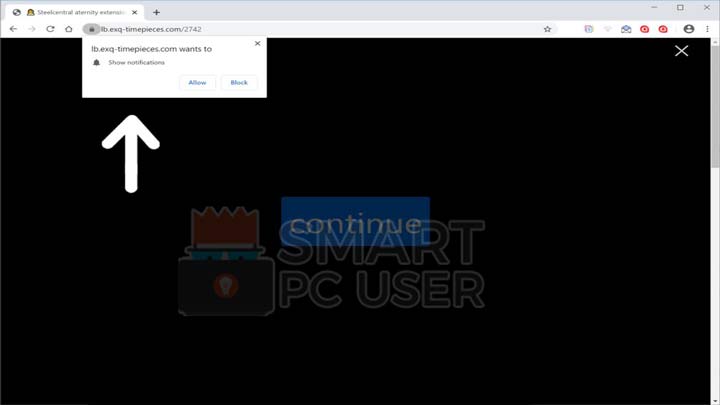
Task: Dismiss the notification permission popup
Action: click(258, 43)
